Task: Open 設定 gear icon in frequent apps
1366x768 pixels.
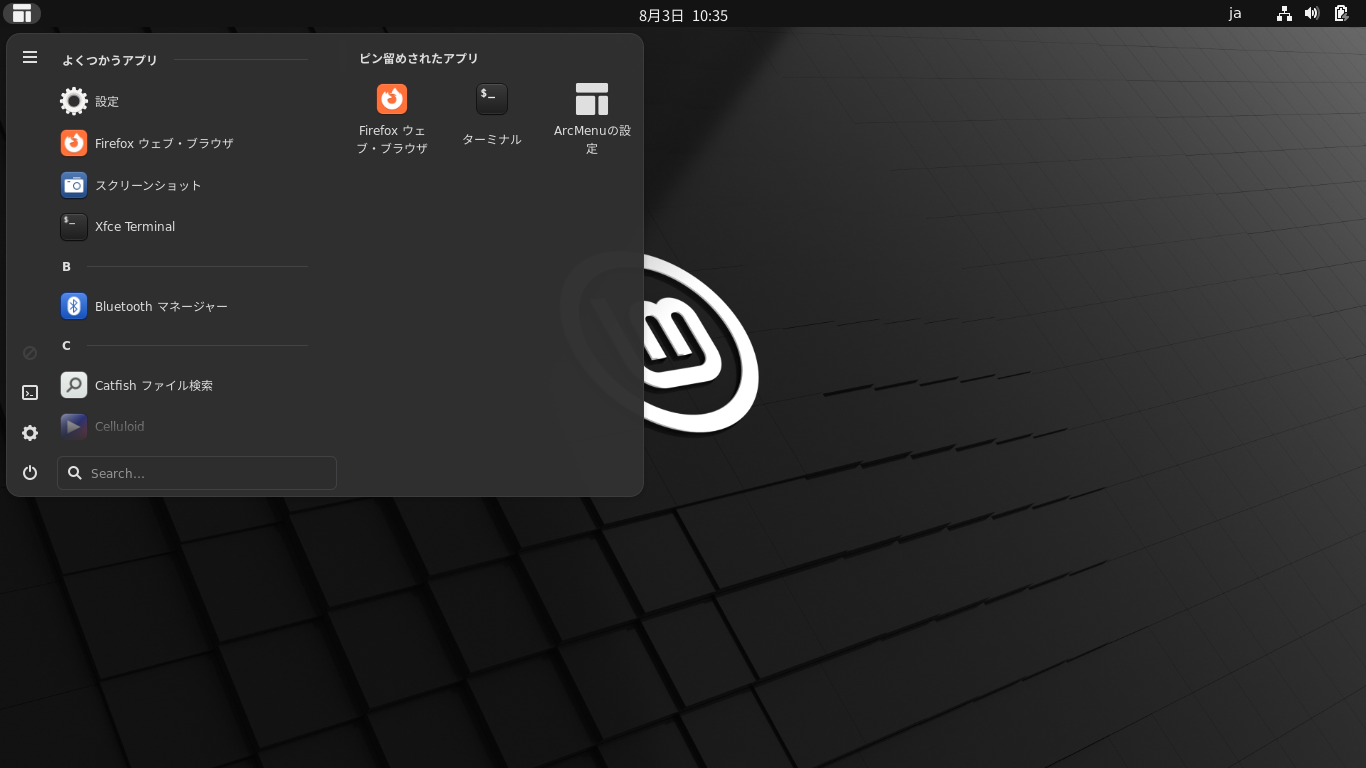Action: tap(74, 101)
